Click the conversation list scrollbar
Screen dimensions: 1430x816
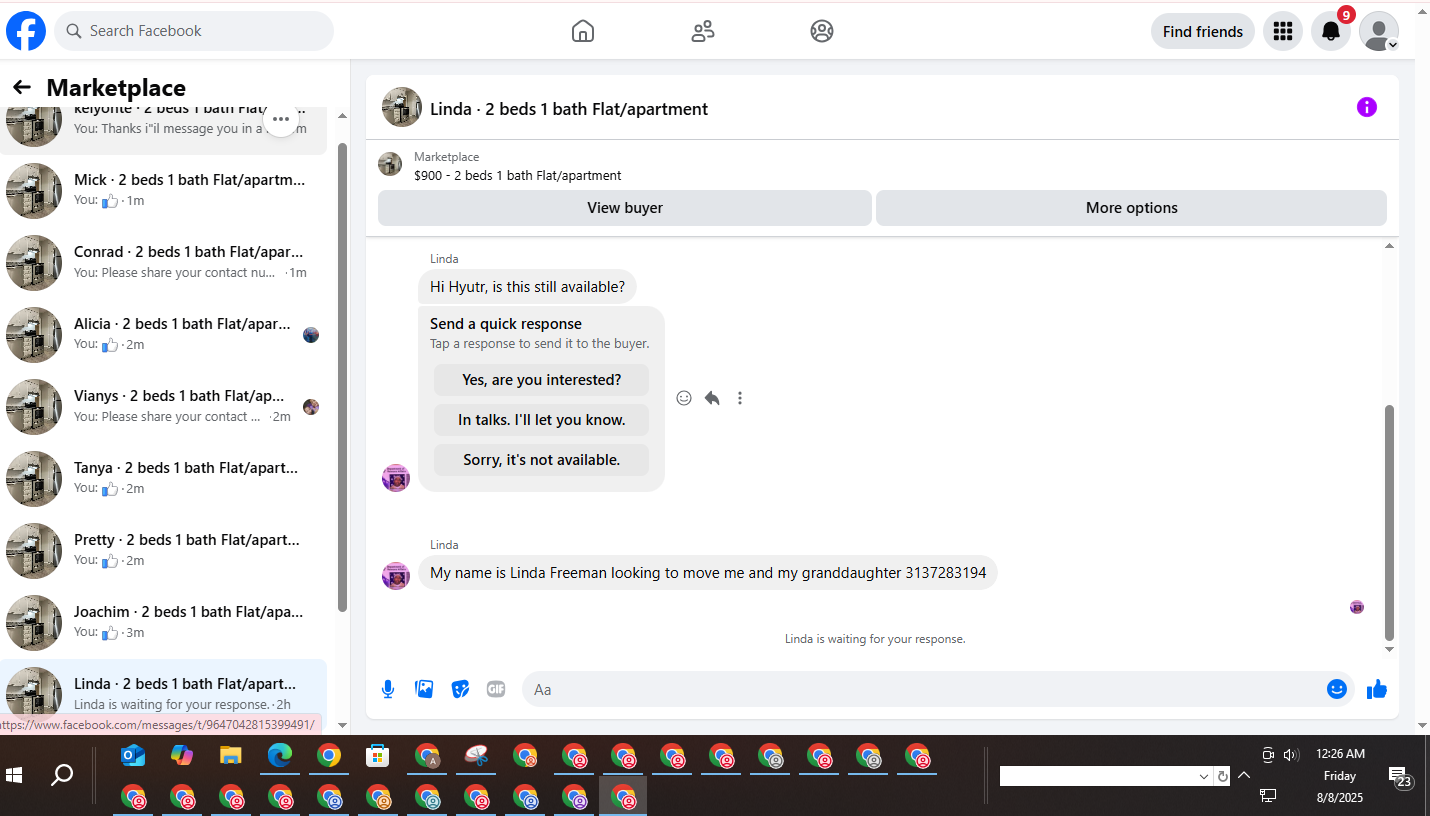click(343, 378)
